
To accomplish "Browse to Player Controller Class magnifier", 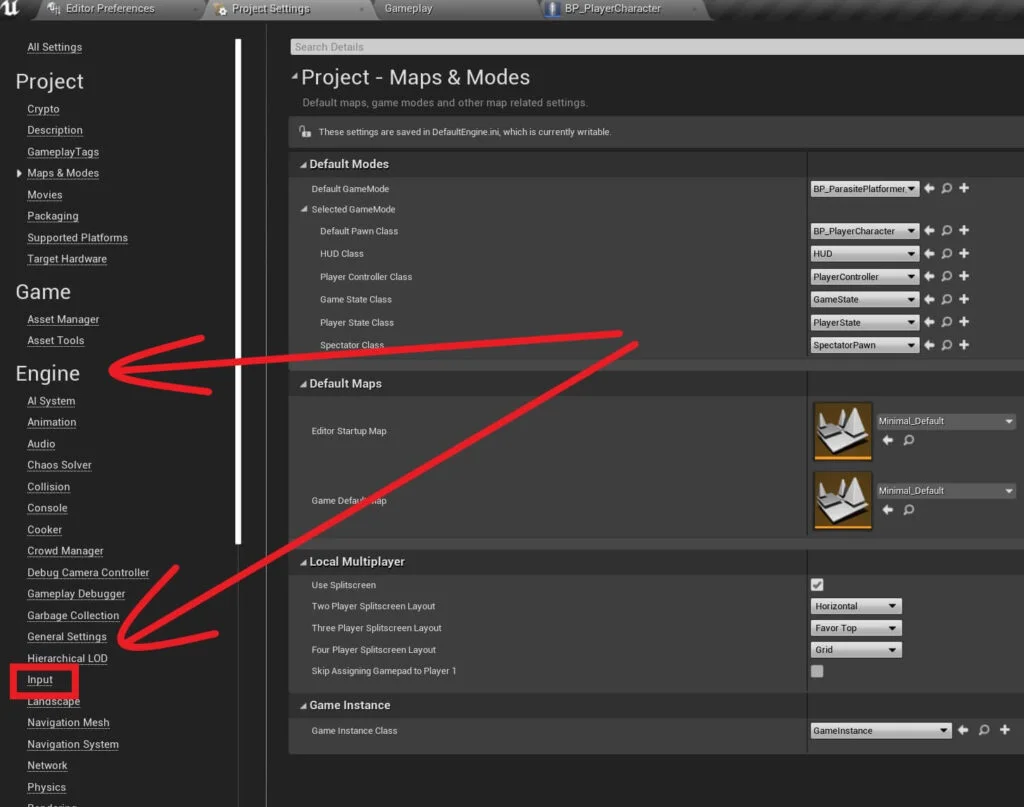I will 946,276.
